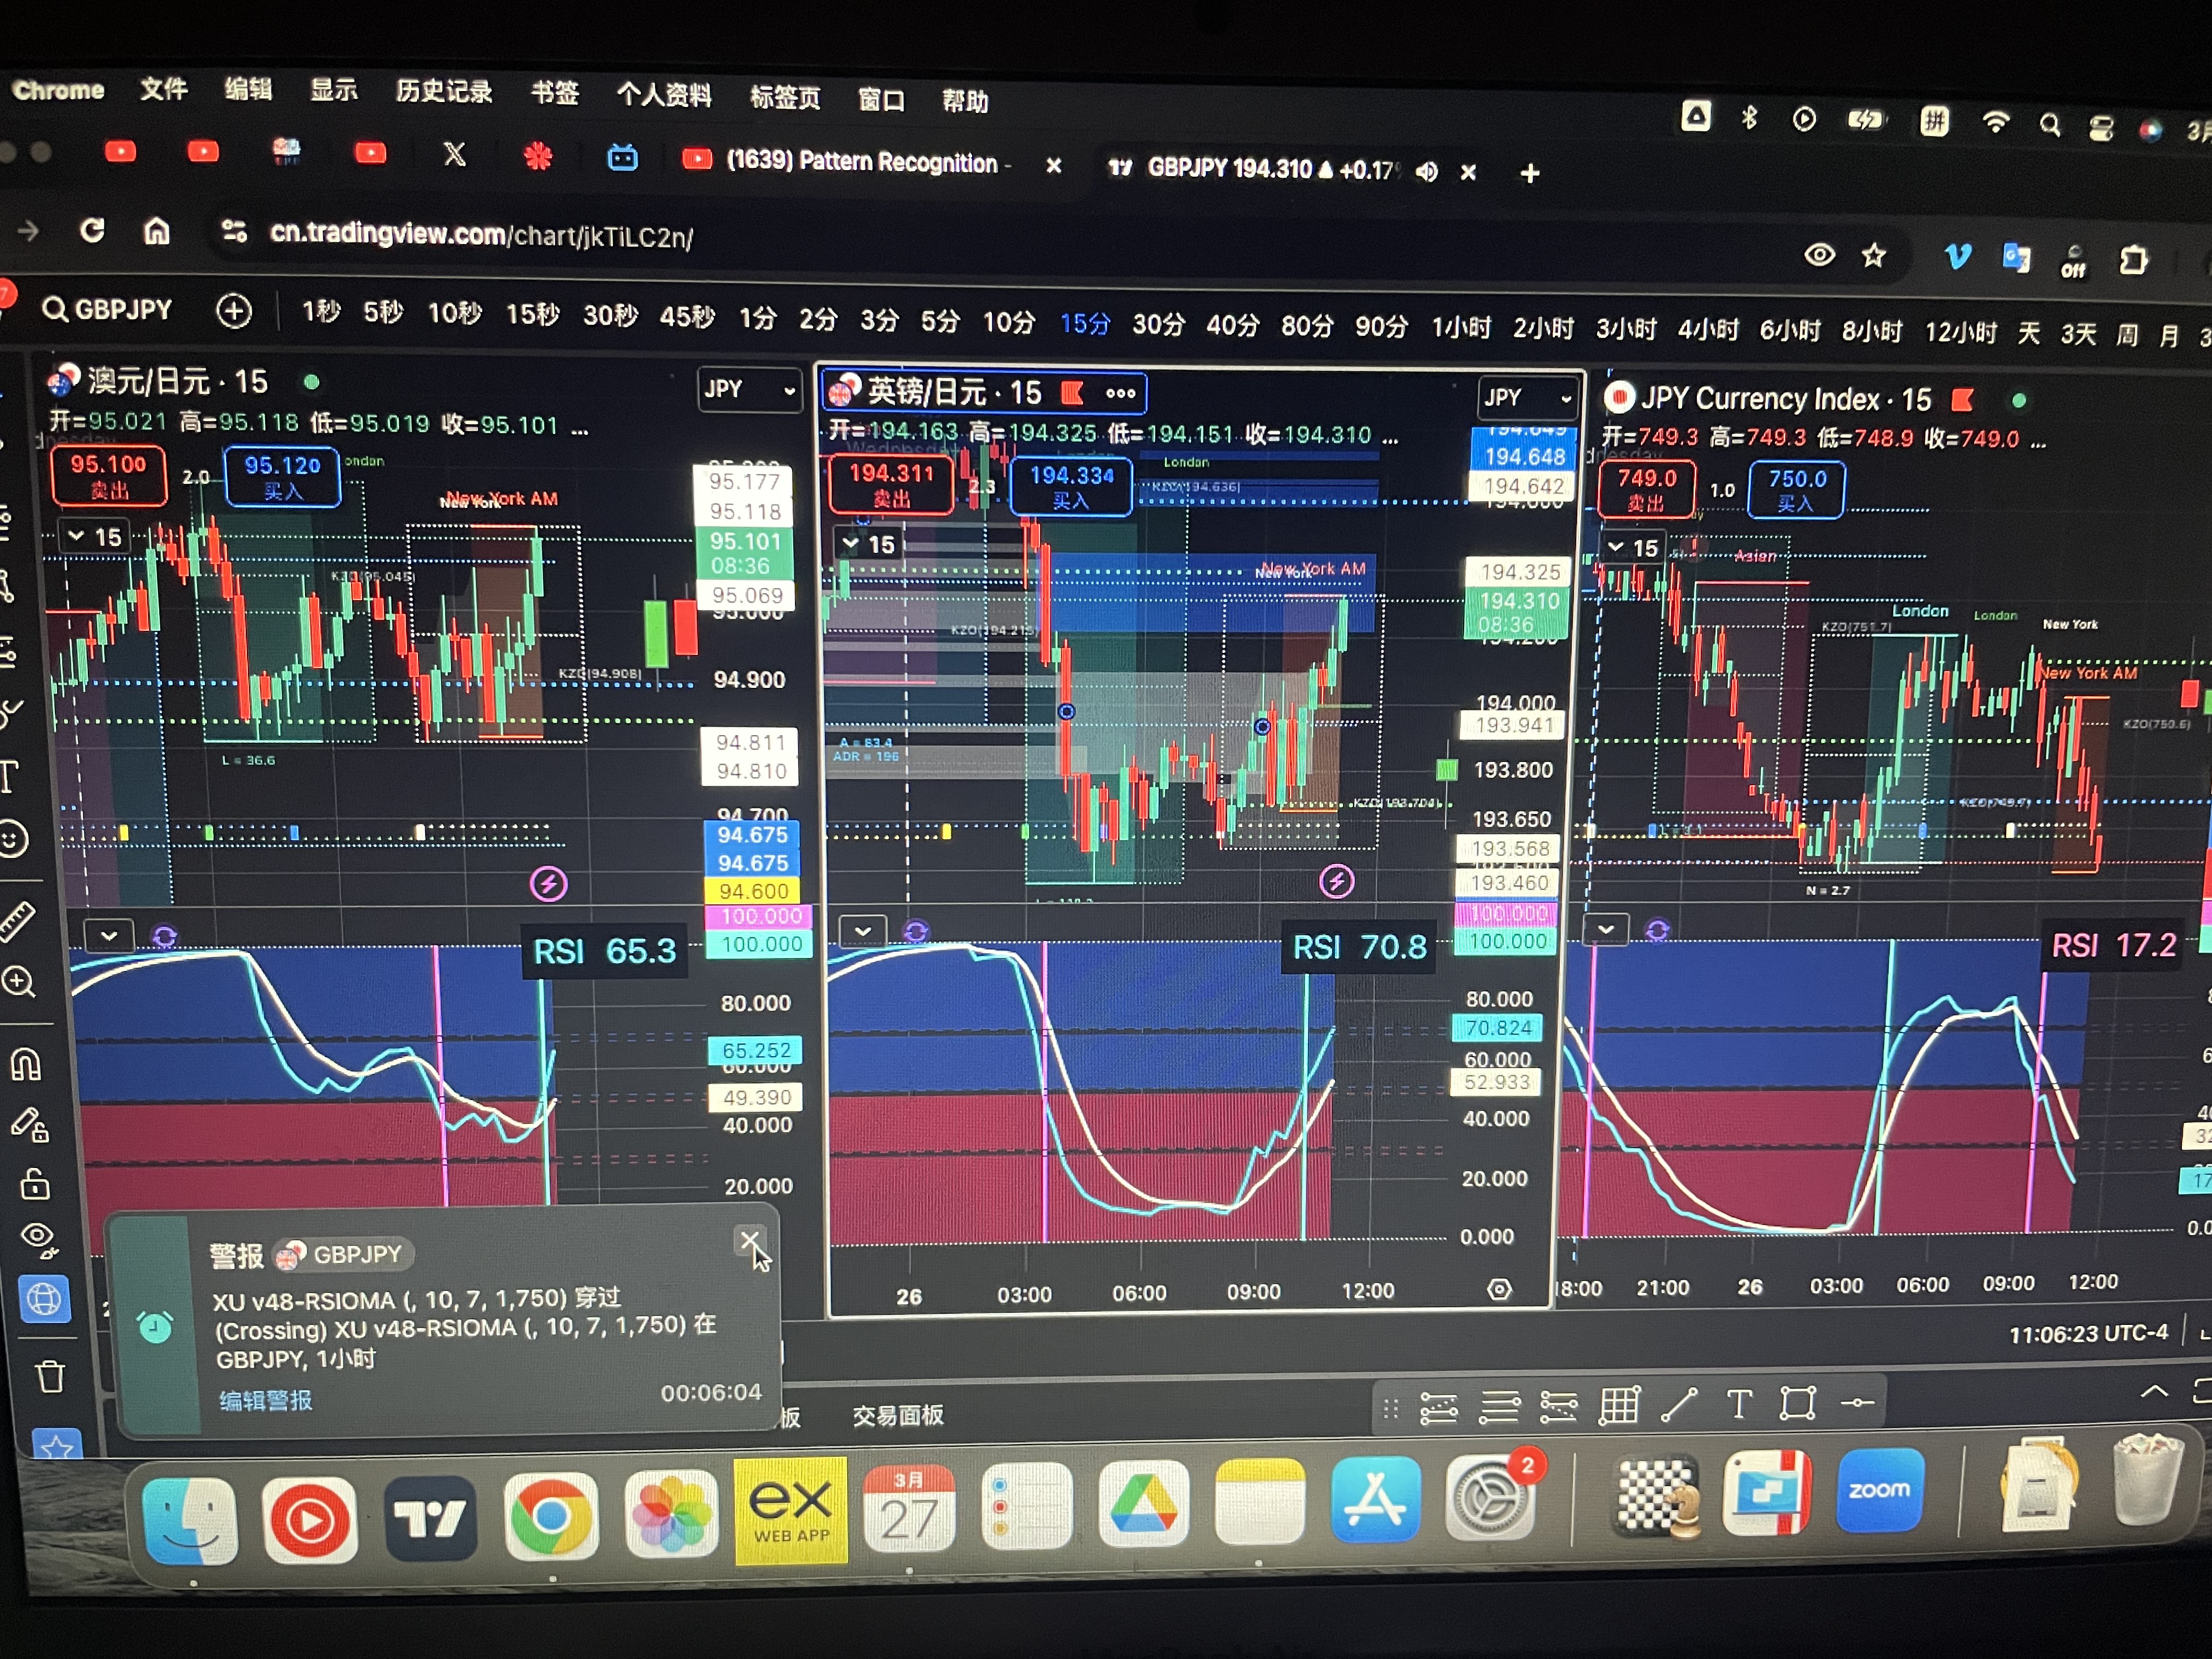Collapse the AUDJPY RSI pane chevron
This screenshot has height=1659, width=2212.
coord(109,936)
